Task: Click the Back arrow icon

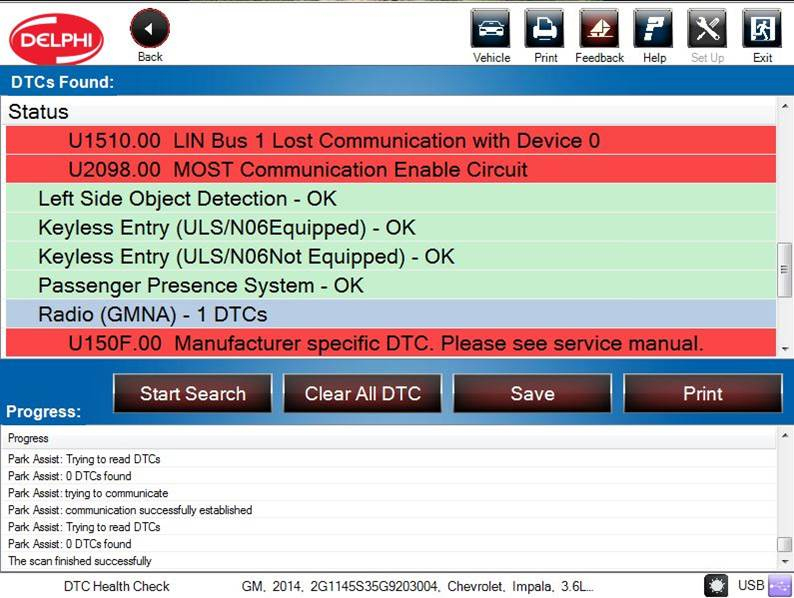Action: [150, 29]
